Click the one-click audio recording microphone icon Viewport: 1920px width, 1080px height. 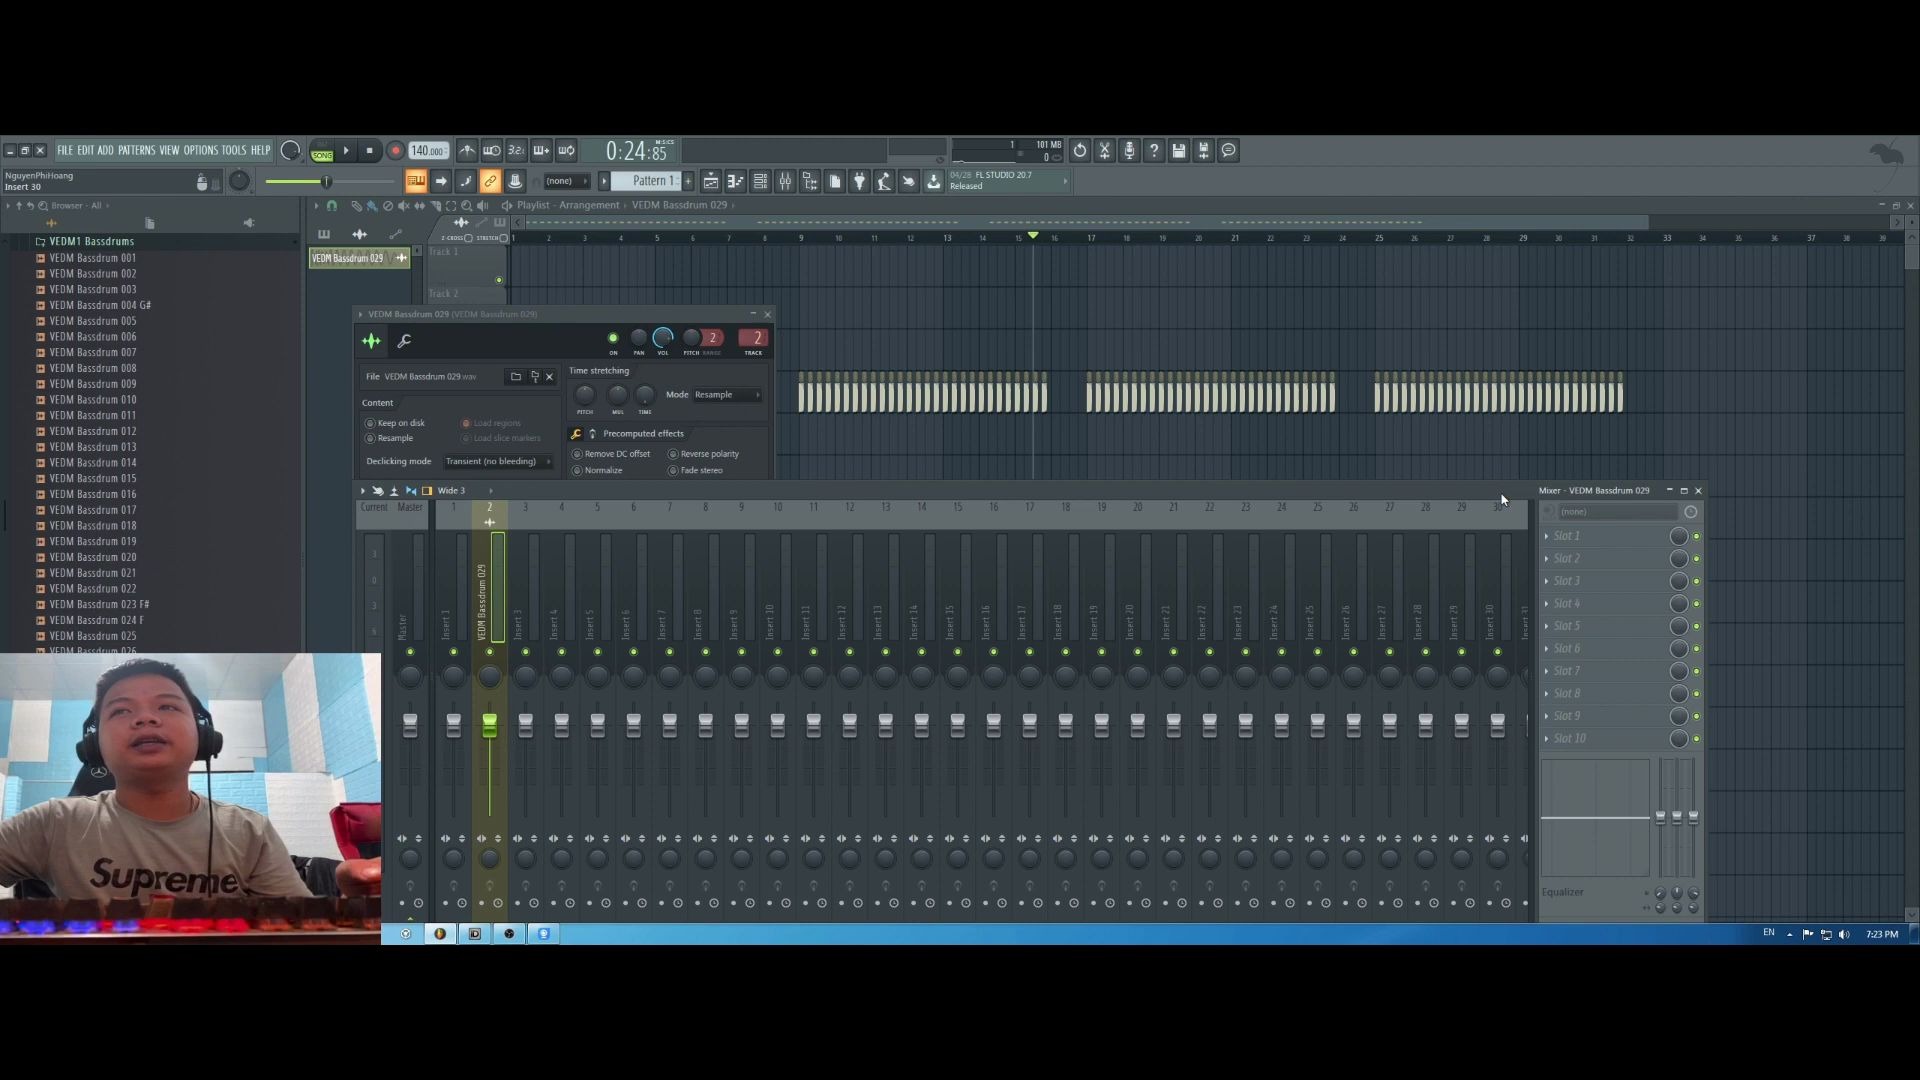click(1129, 151)
